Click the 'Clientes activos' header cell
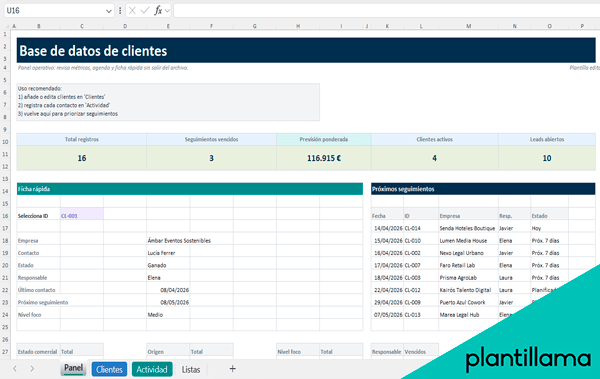600x379 pixels. click(434, 139)
